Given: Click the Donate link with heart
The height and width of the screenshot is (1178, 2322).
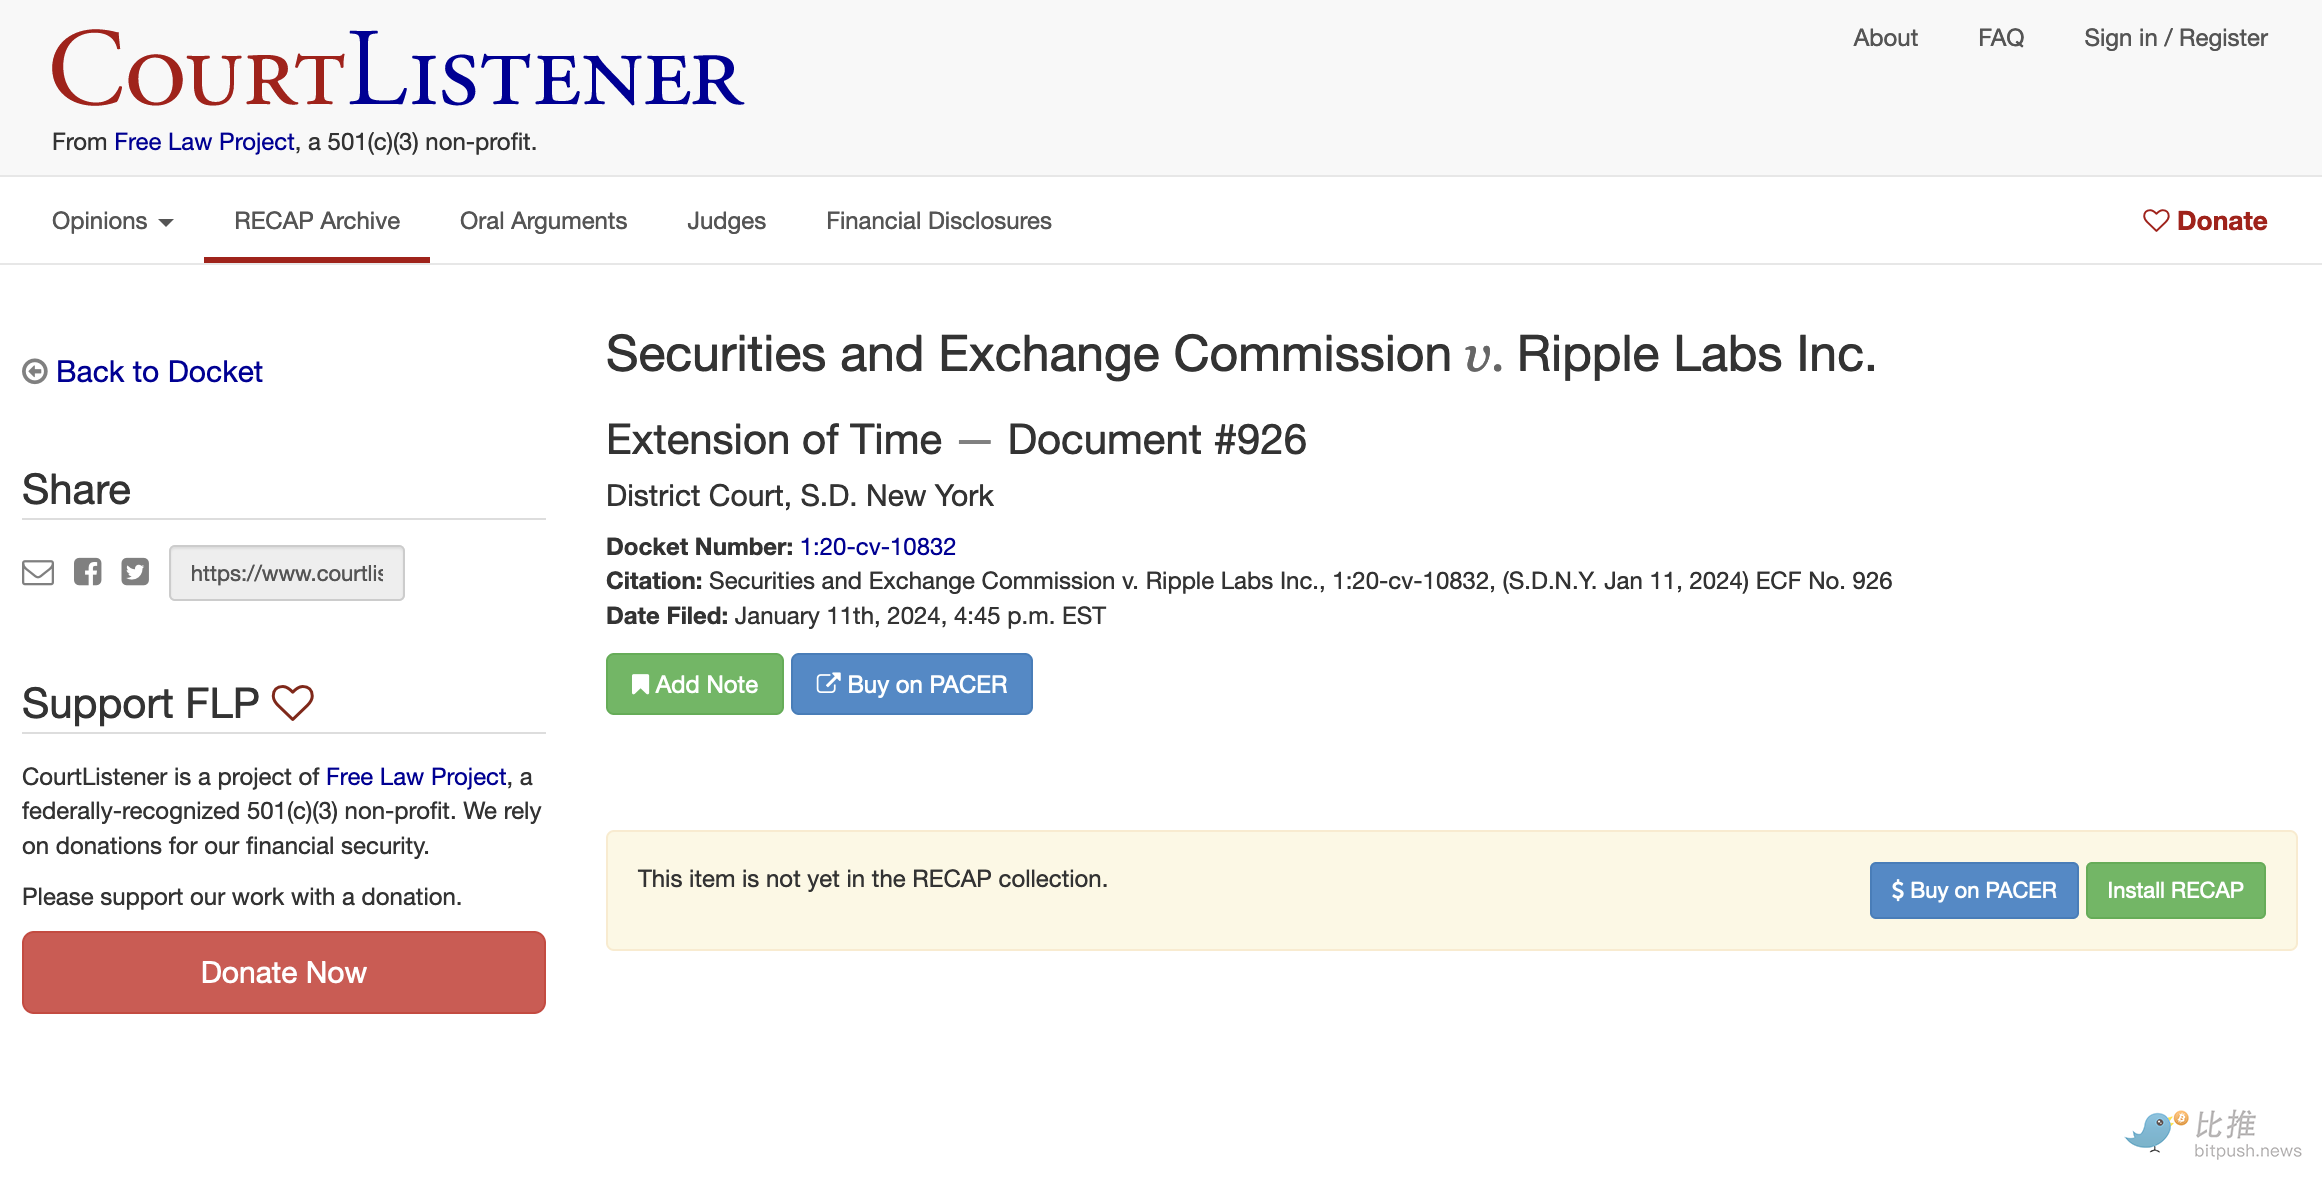Looking at the screenshot, I should click(2205, 221).
